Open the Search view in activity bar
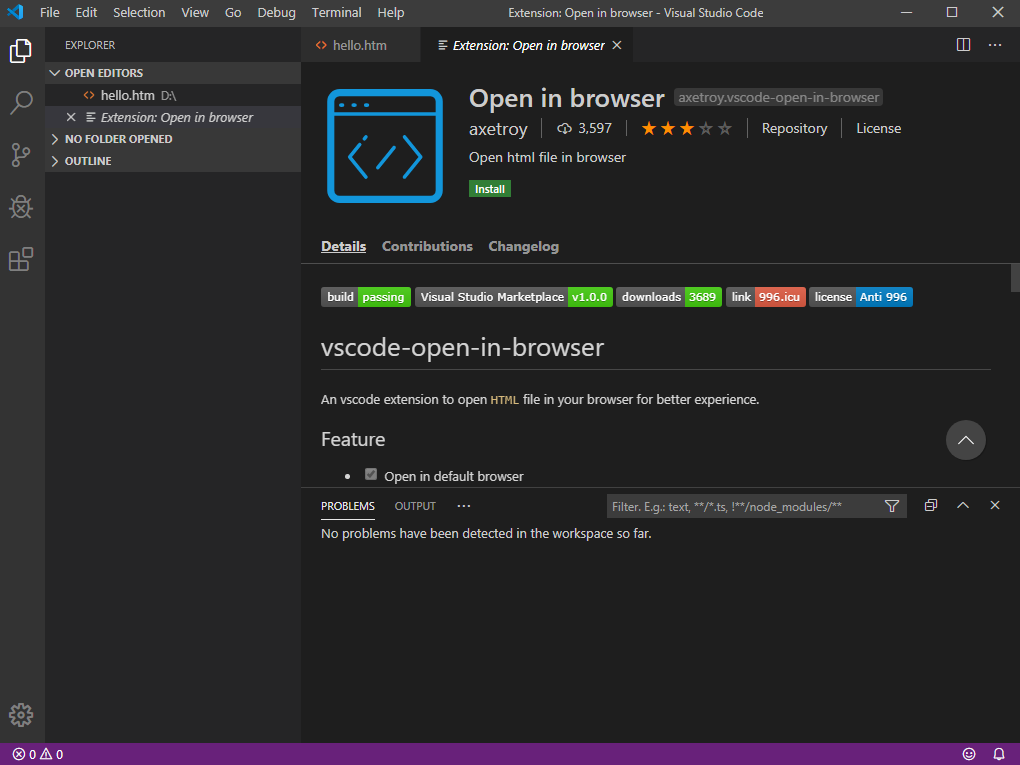The width and height of the screenshot is (1020, 765). click(21, 102)
